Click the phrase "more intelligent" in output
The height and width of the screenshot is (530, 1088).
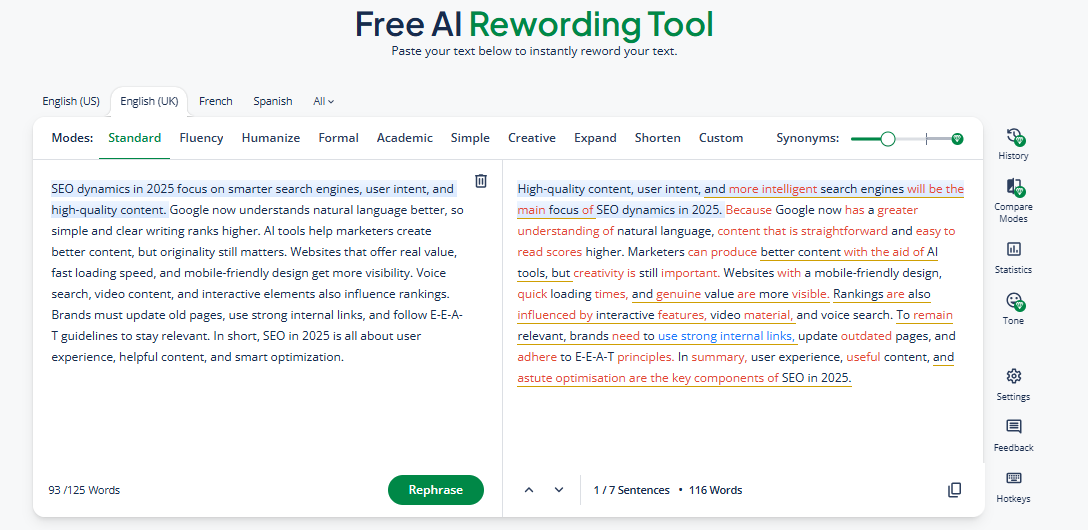pos(773,189)
